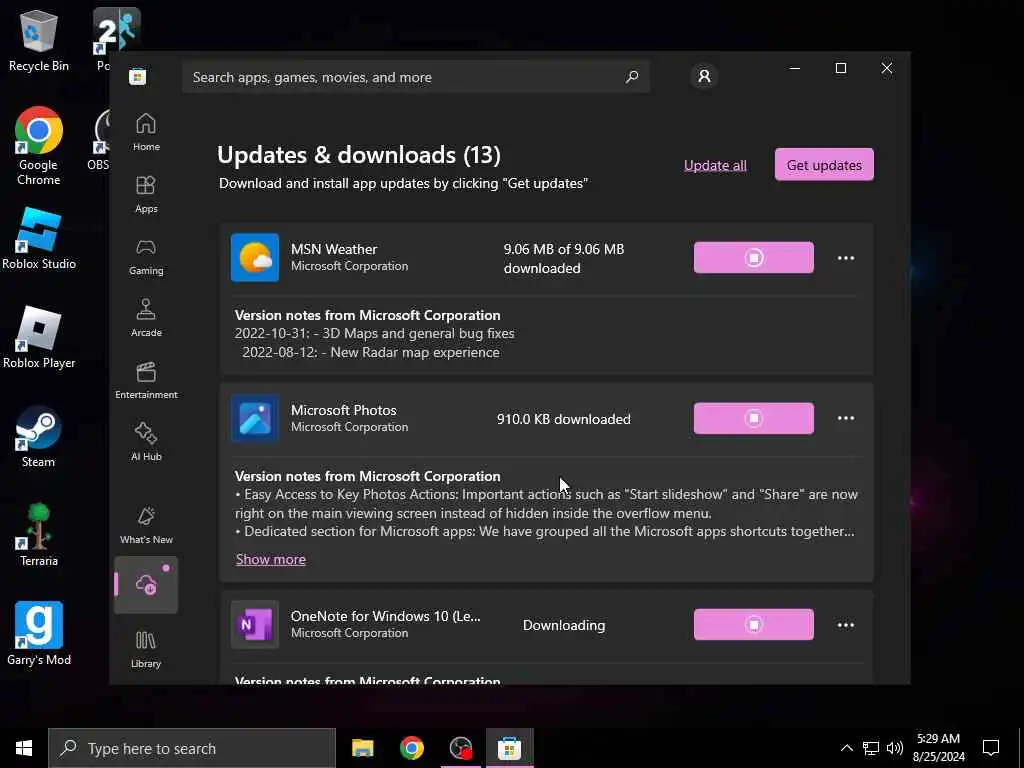Image resolution: width=1024 pixels, height=768 pixels.
Task: Open more options for OneNote
Action: tap(846, 625)
